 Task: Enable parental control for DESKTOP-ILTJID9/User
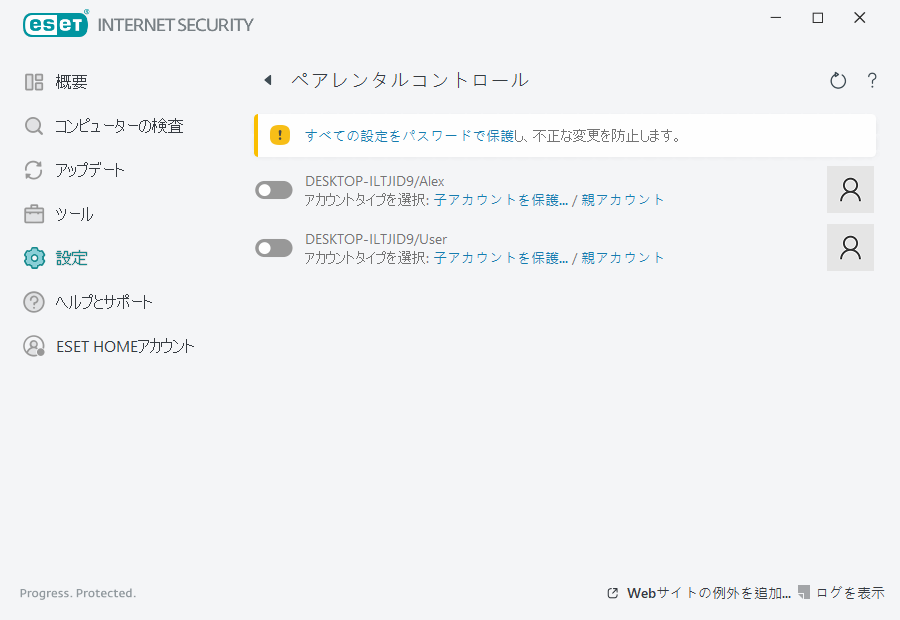[x=273, y=247]
